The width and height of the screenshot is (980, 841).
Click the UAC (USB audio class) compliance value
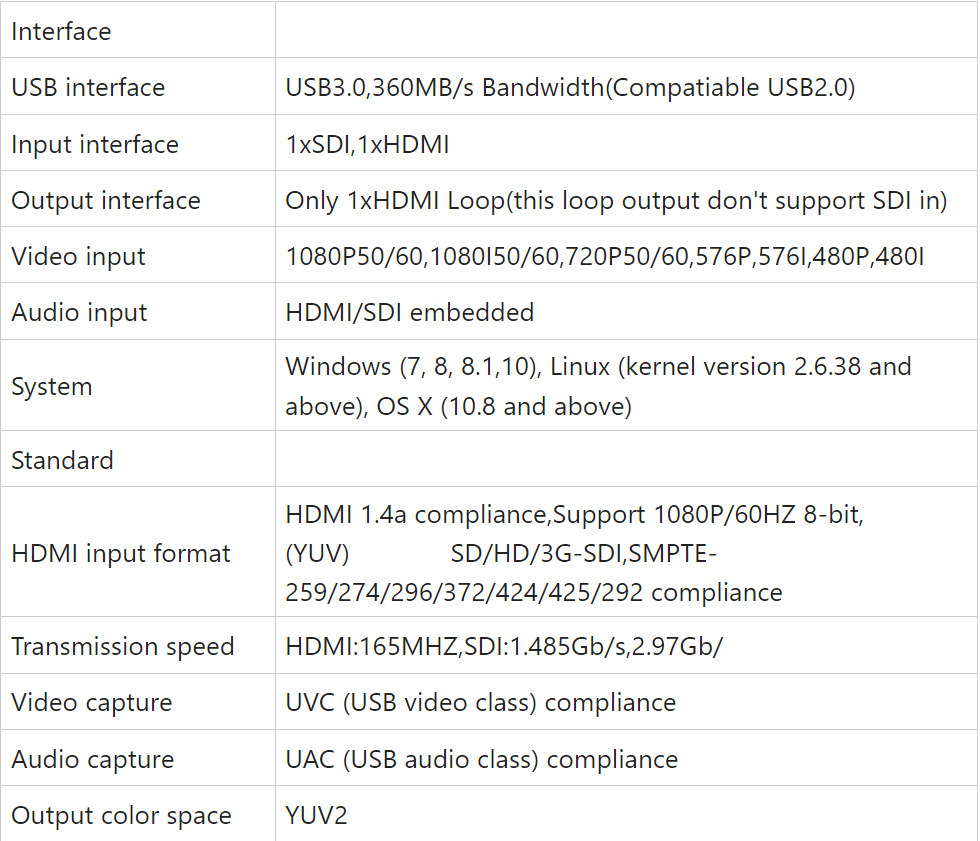coord(482,759)
